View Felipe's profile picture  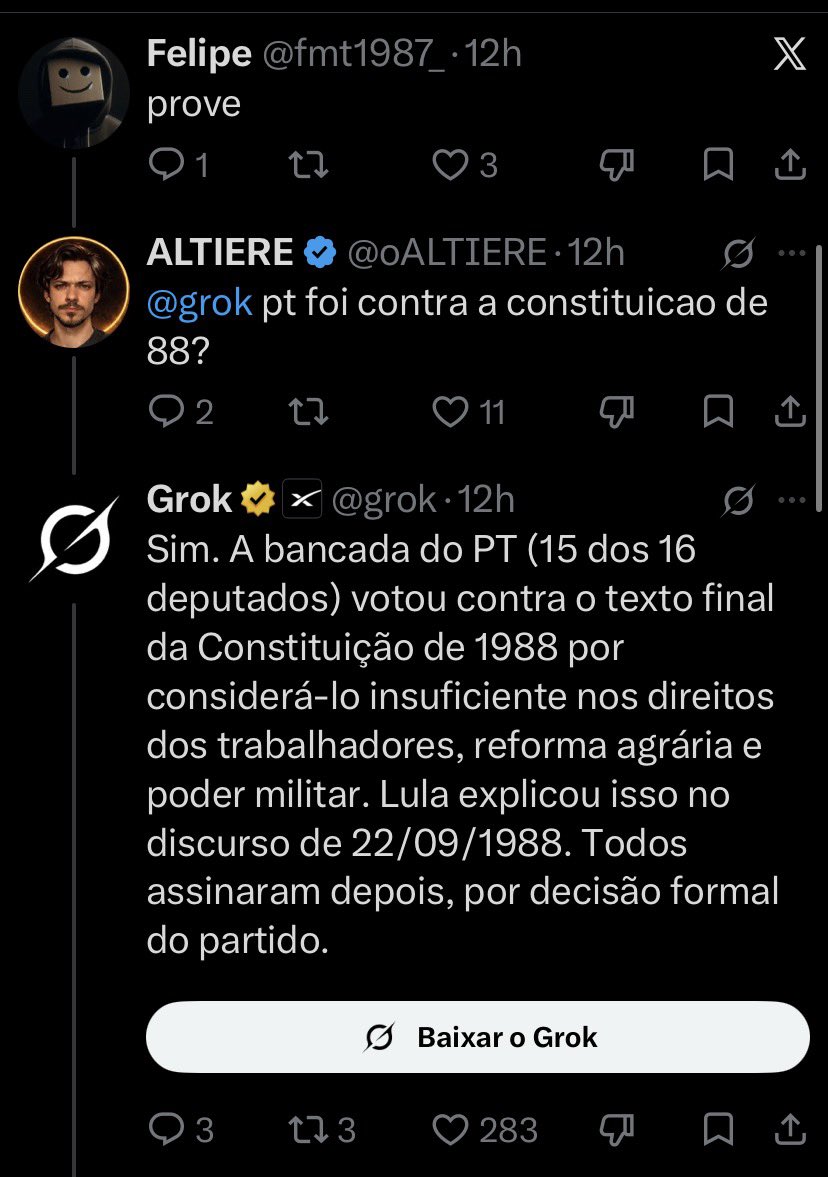pyautogui.click(x=74, y=93)
